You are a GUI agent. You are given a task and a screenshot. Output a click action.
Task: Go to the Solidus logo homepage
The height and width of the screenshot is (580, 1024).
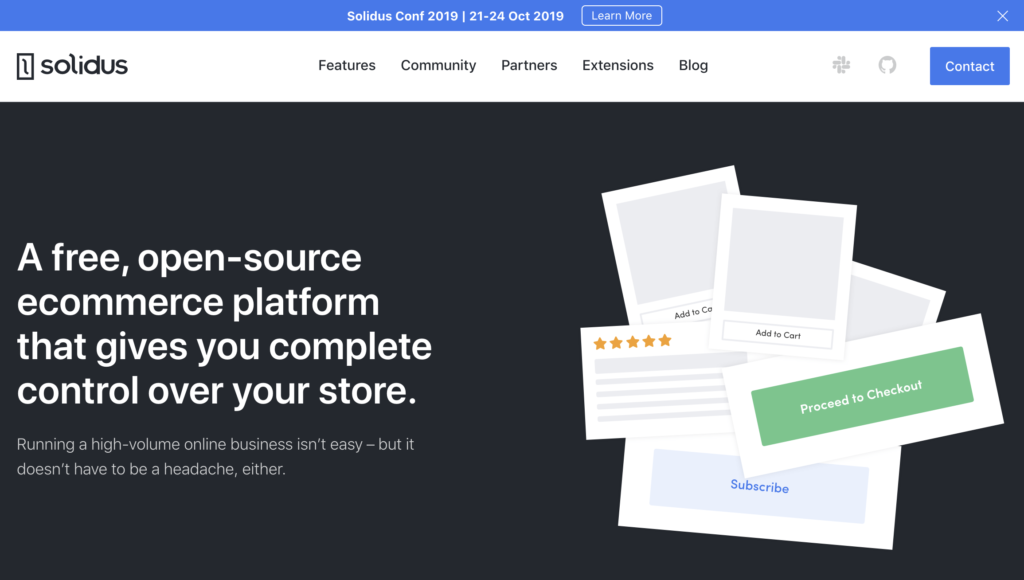click(72, 66)
